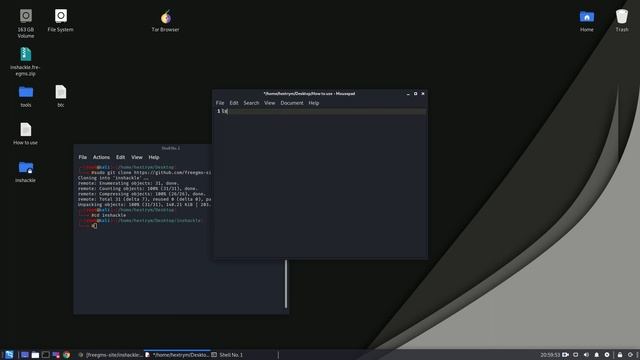Click the show desktop taskbar launcher
This screenshot has height=360, width=640.
coord(25,355)
